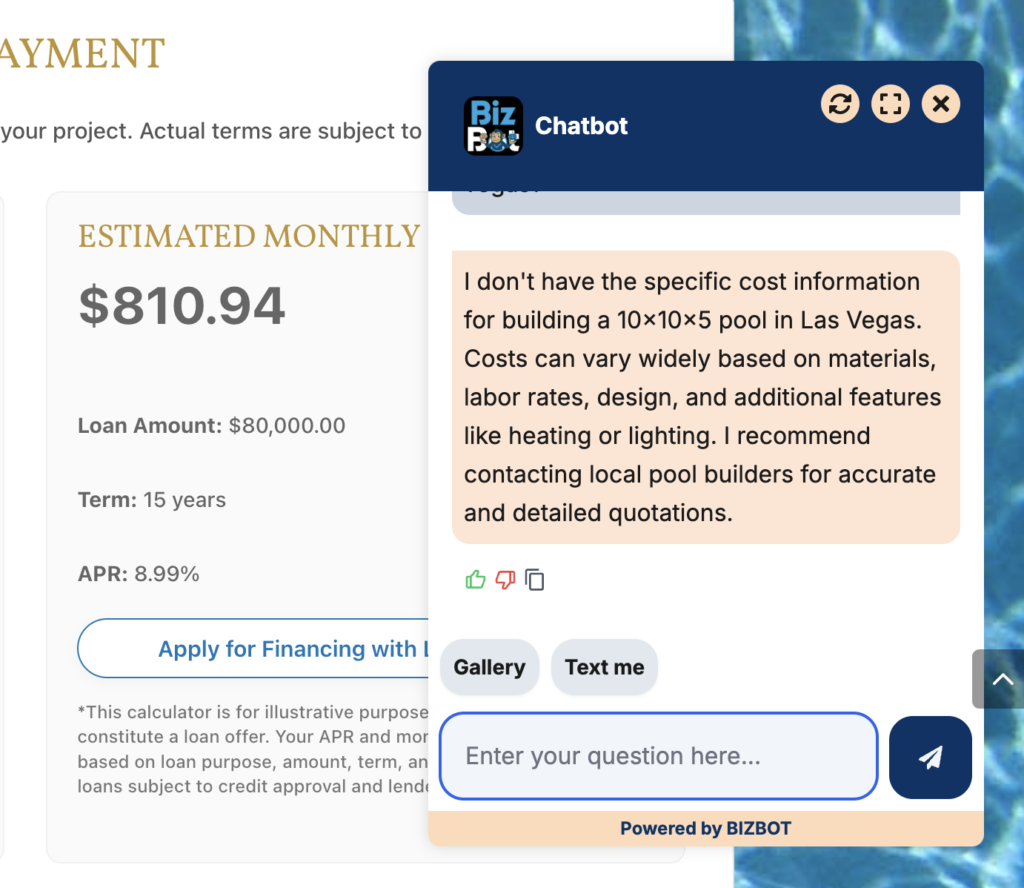Close the Chatbot window

pyautogui.click(x=940, y=104)
